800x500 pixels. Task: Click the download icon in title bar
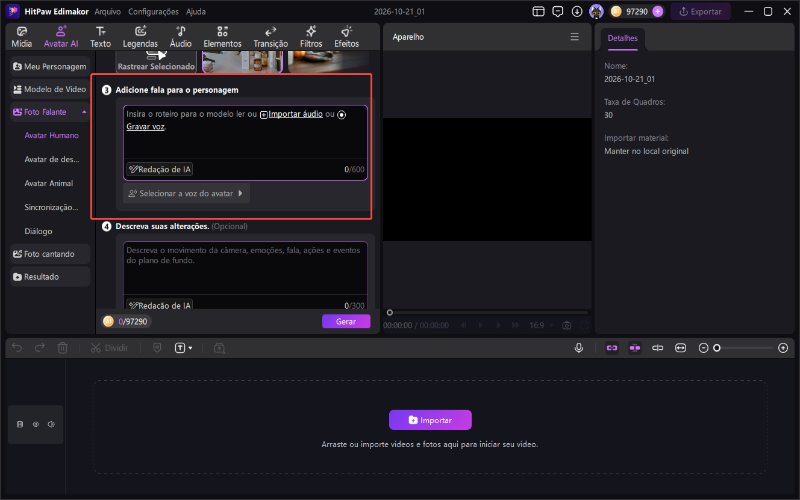click(x=577, y=11)
